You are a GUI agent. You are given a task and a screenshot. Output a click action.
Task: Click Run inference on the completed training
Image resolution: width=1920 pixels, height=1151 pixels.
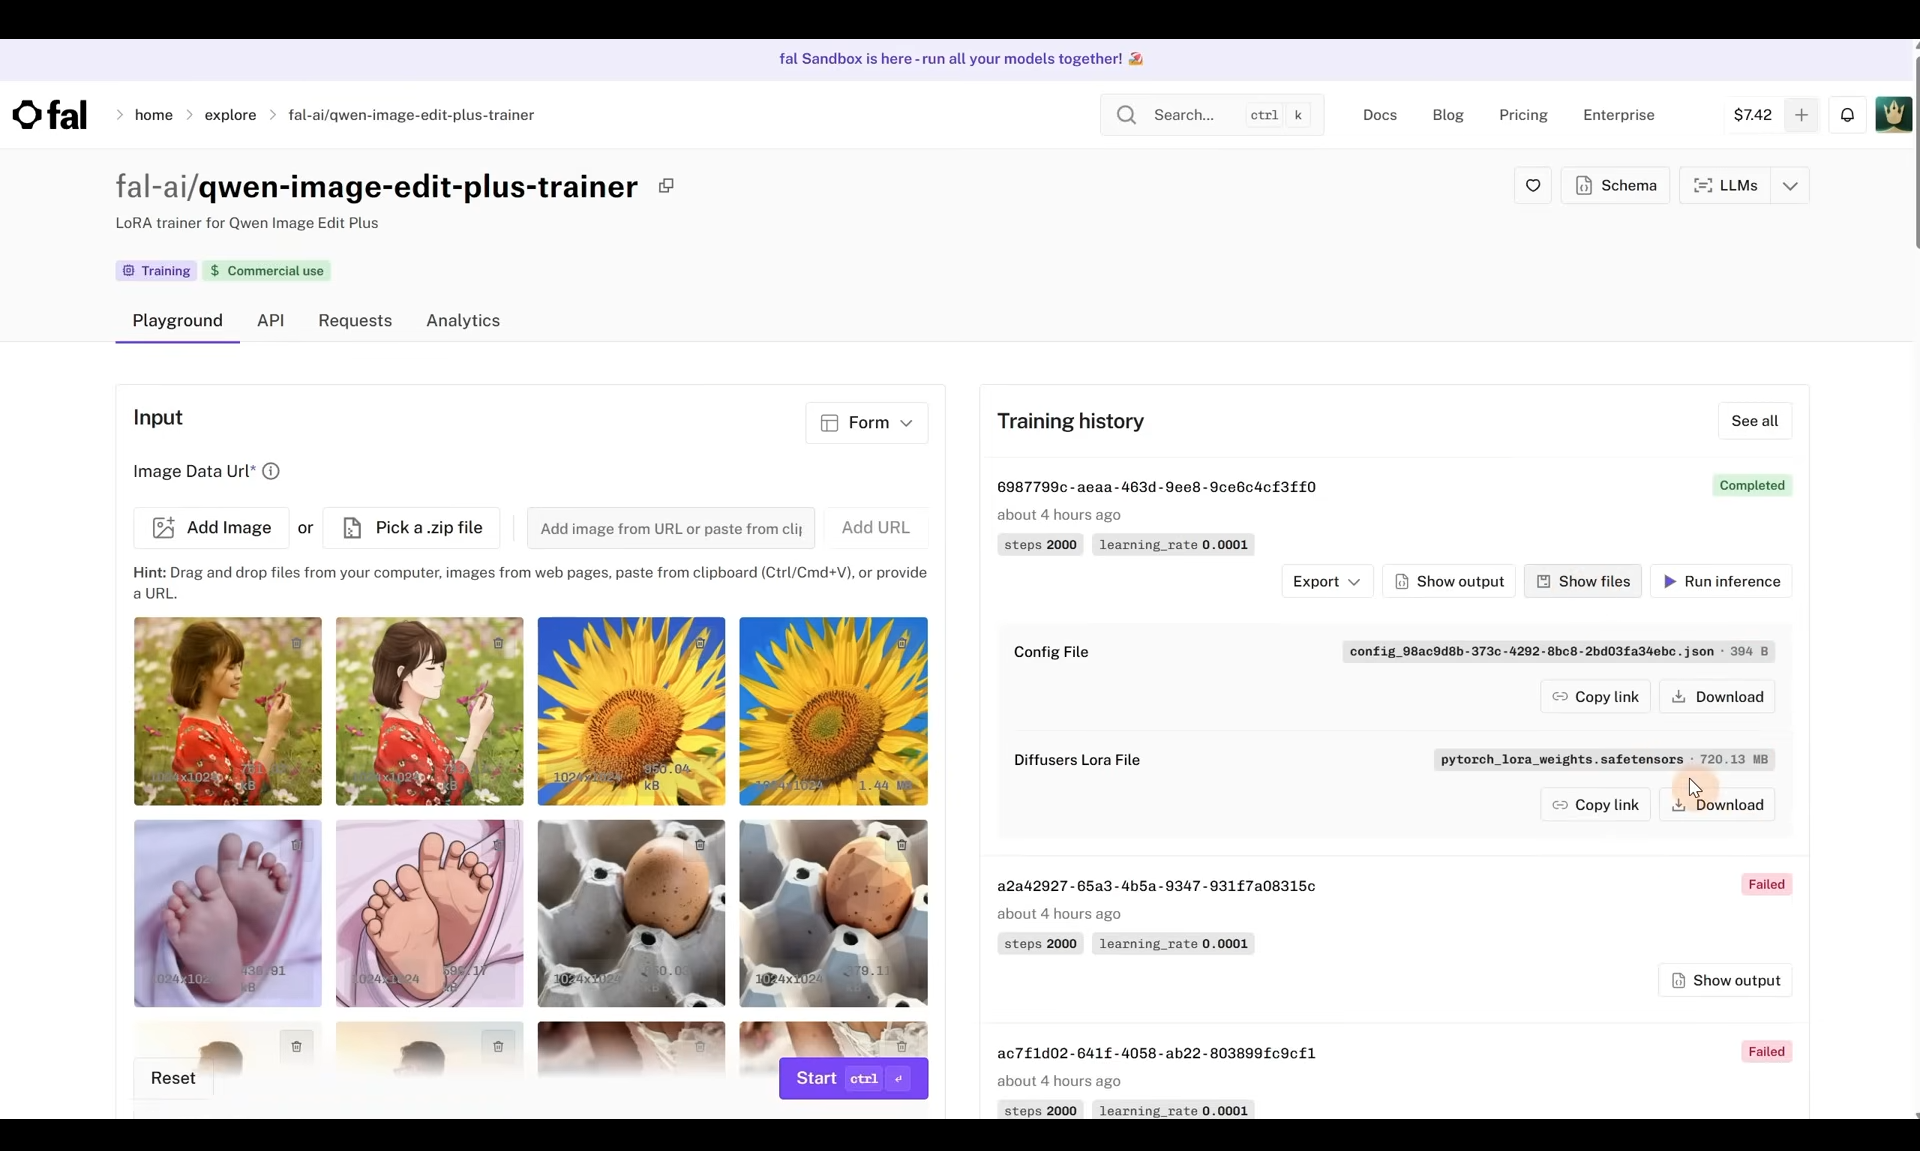pyautogui.click(x=1720, y=581)
